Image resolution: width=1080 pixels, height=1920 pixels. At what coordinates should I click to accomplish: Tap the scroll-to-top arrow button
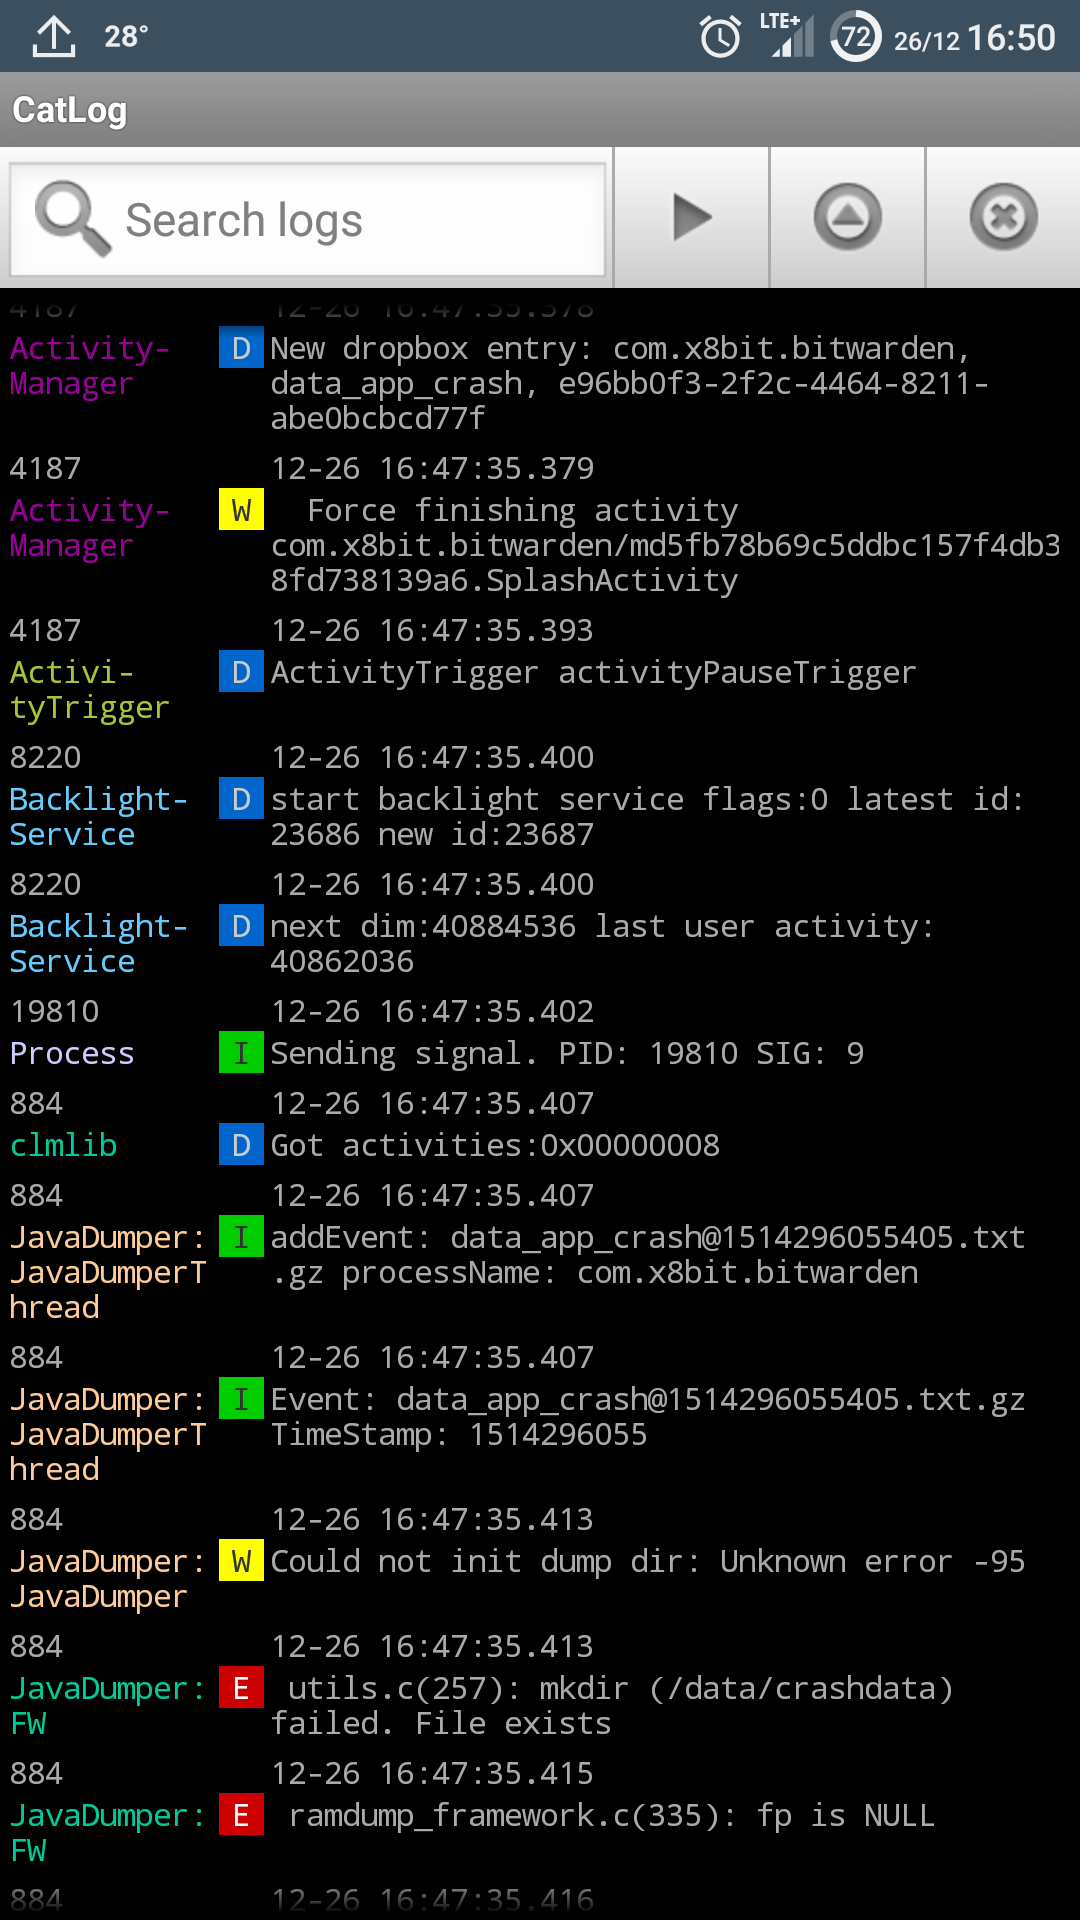pyautogui.click(x=847, y=217)
